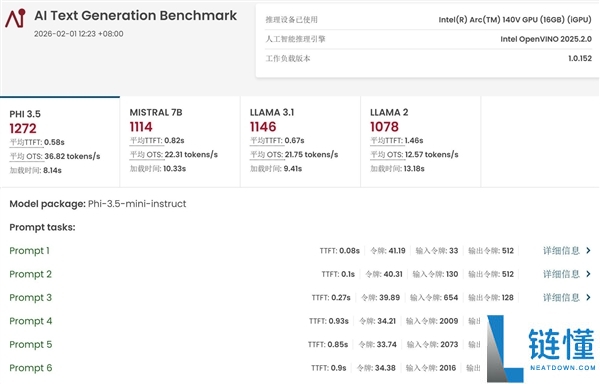Click the Intel OpenVINO 2025.2.0 engine value

546,39
